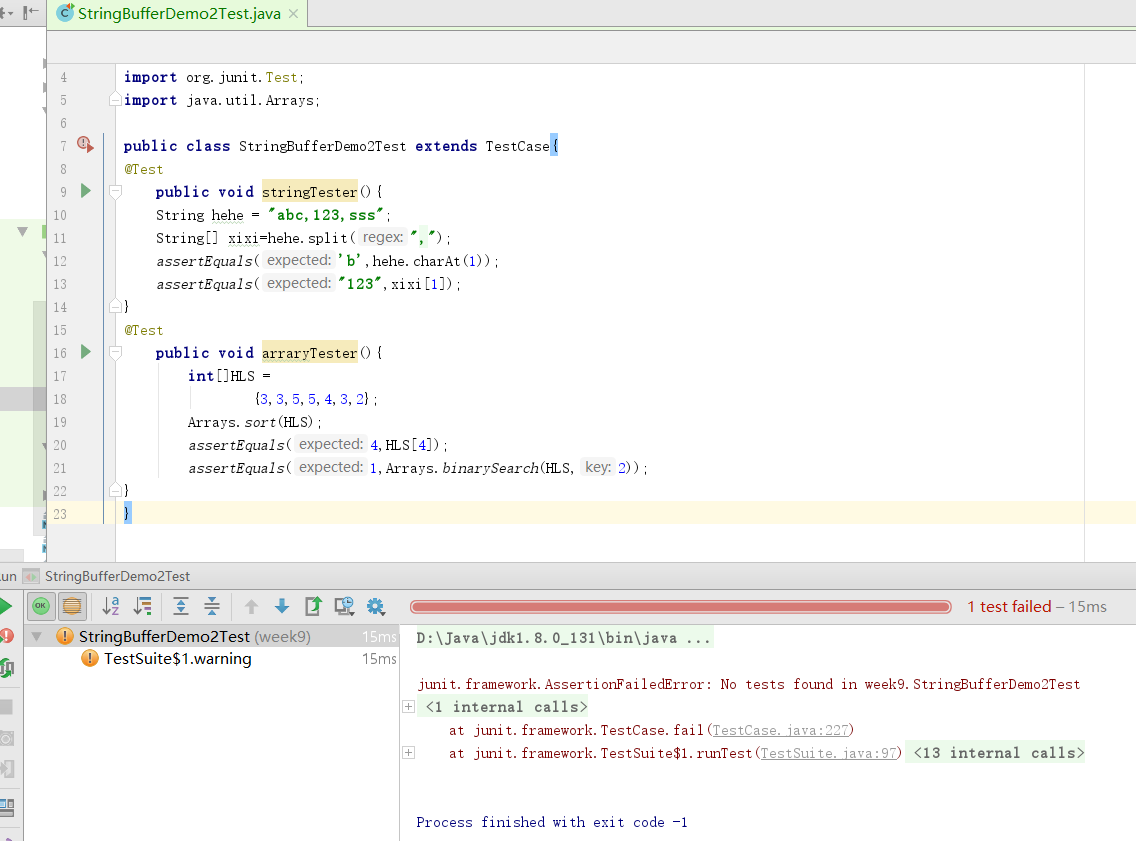Close the StringBufferDemo2Test.java tab
Viewport: 1136px width, 841px height.
click(x=293, y=14)
